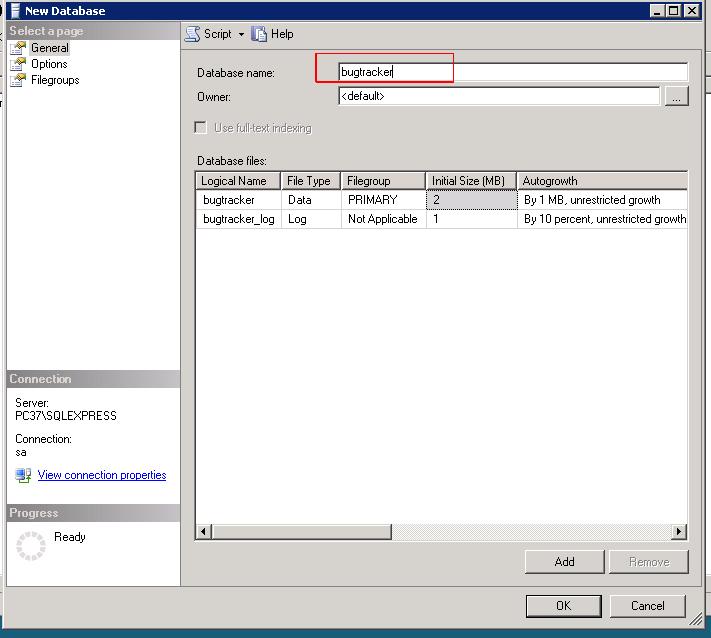This screenshot has width=711, height=638.
Task: Select the bugtracker_log logical name cell
Action: pos(239,219)
